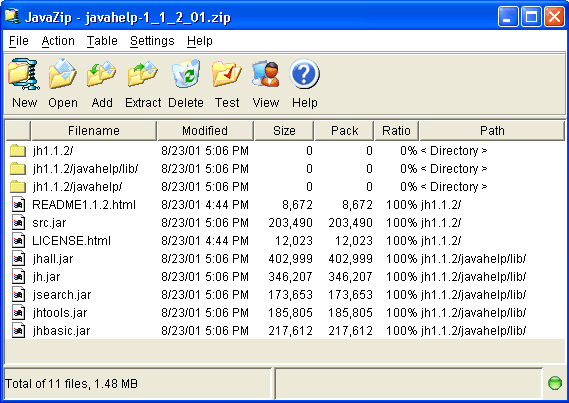Click the file icon beside jsearch.jar
569x403 pixels.
[18, 295]
